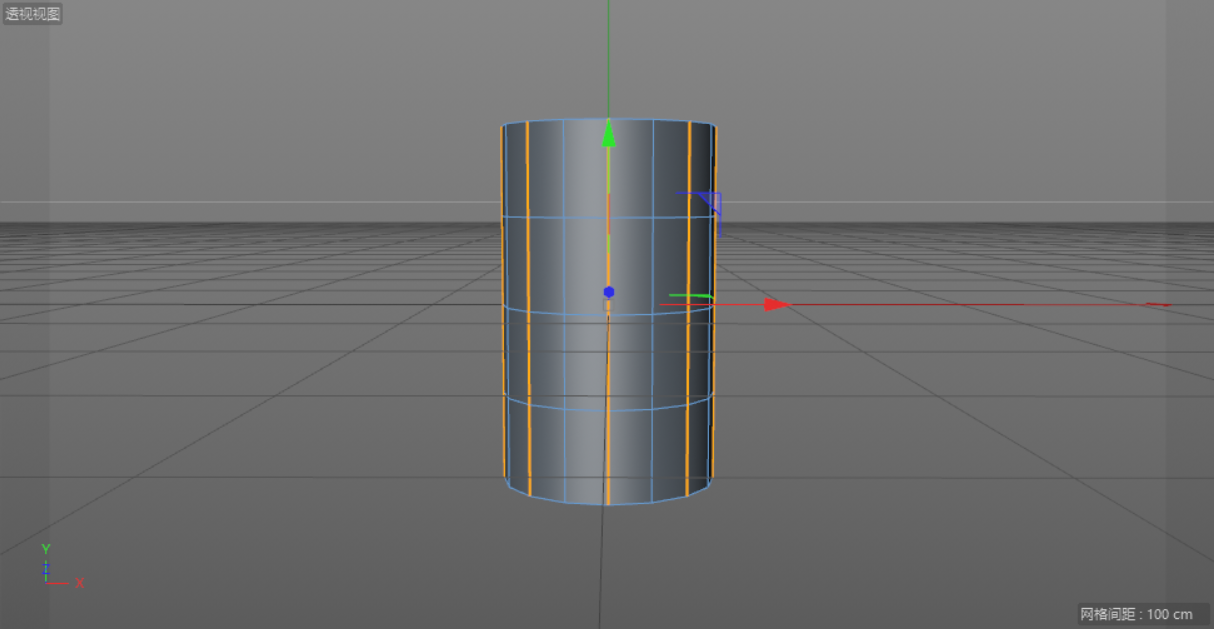Click the 透视视图 viewport label

pos(33,14)
